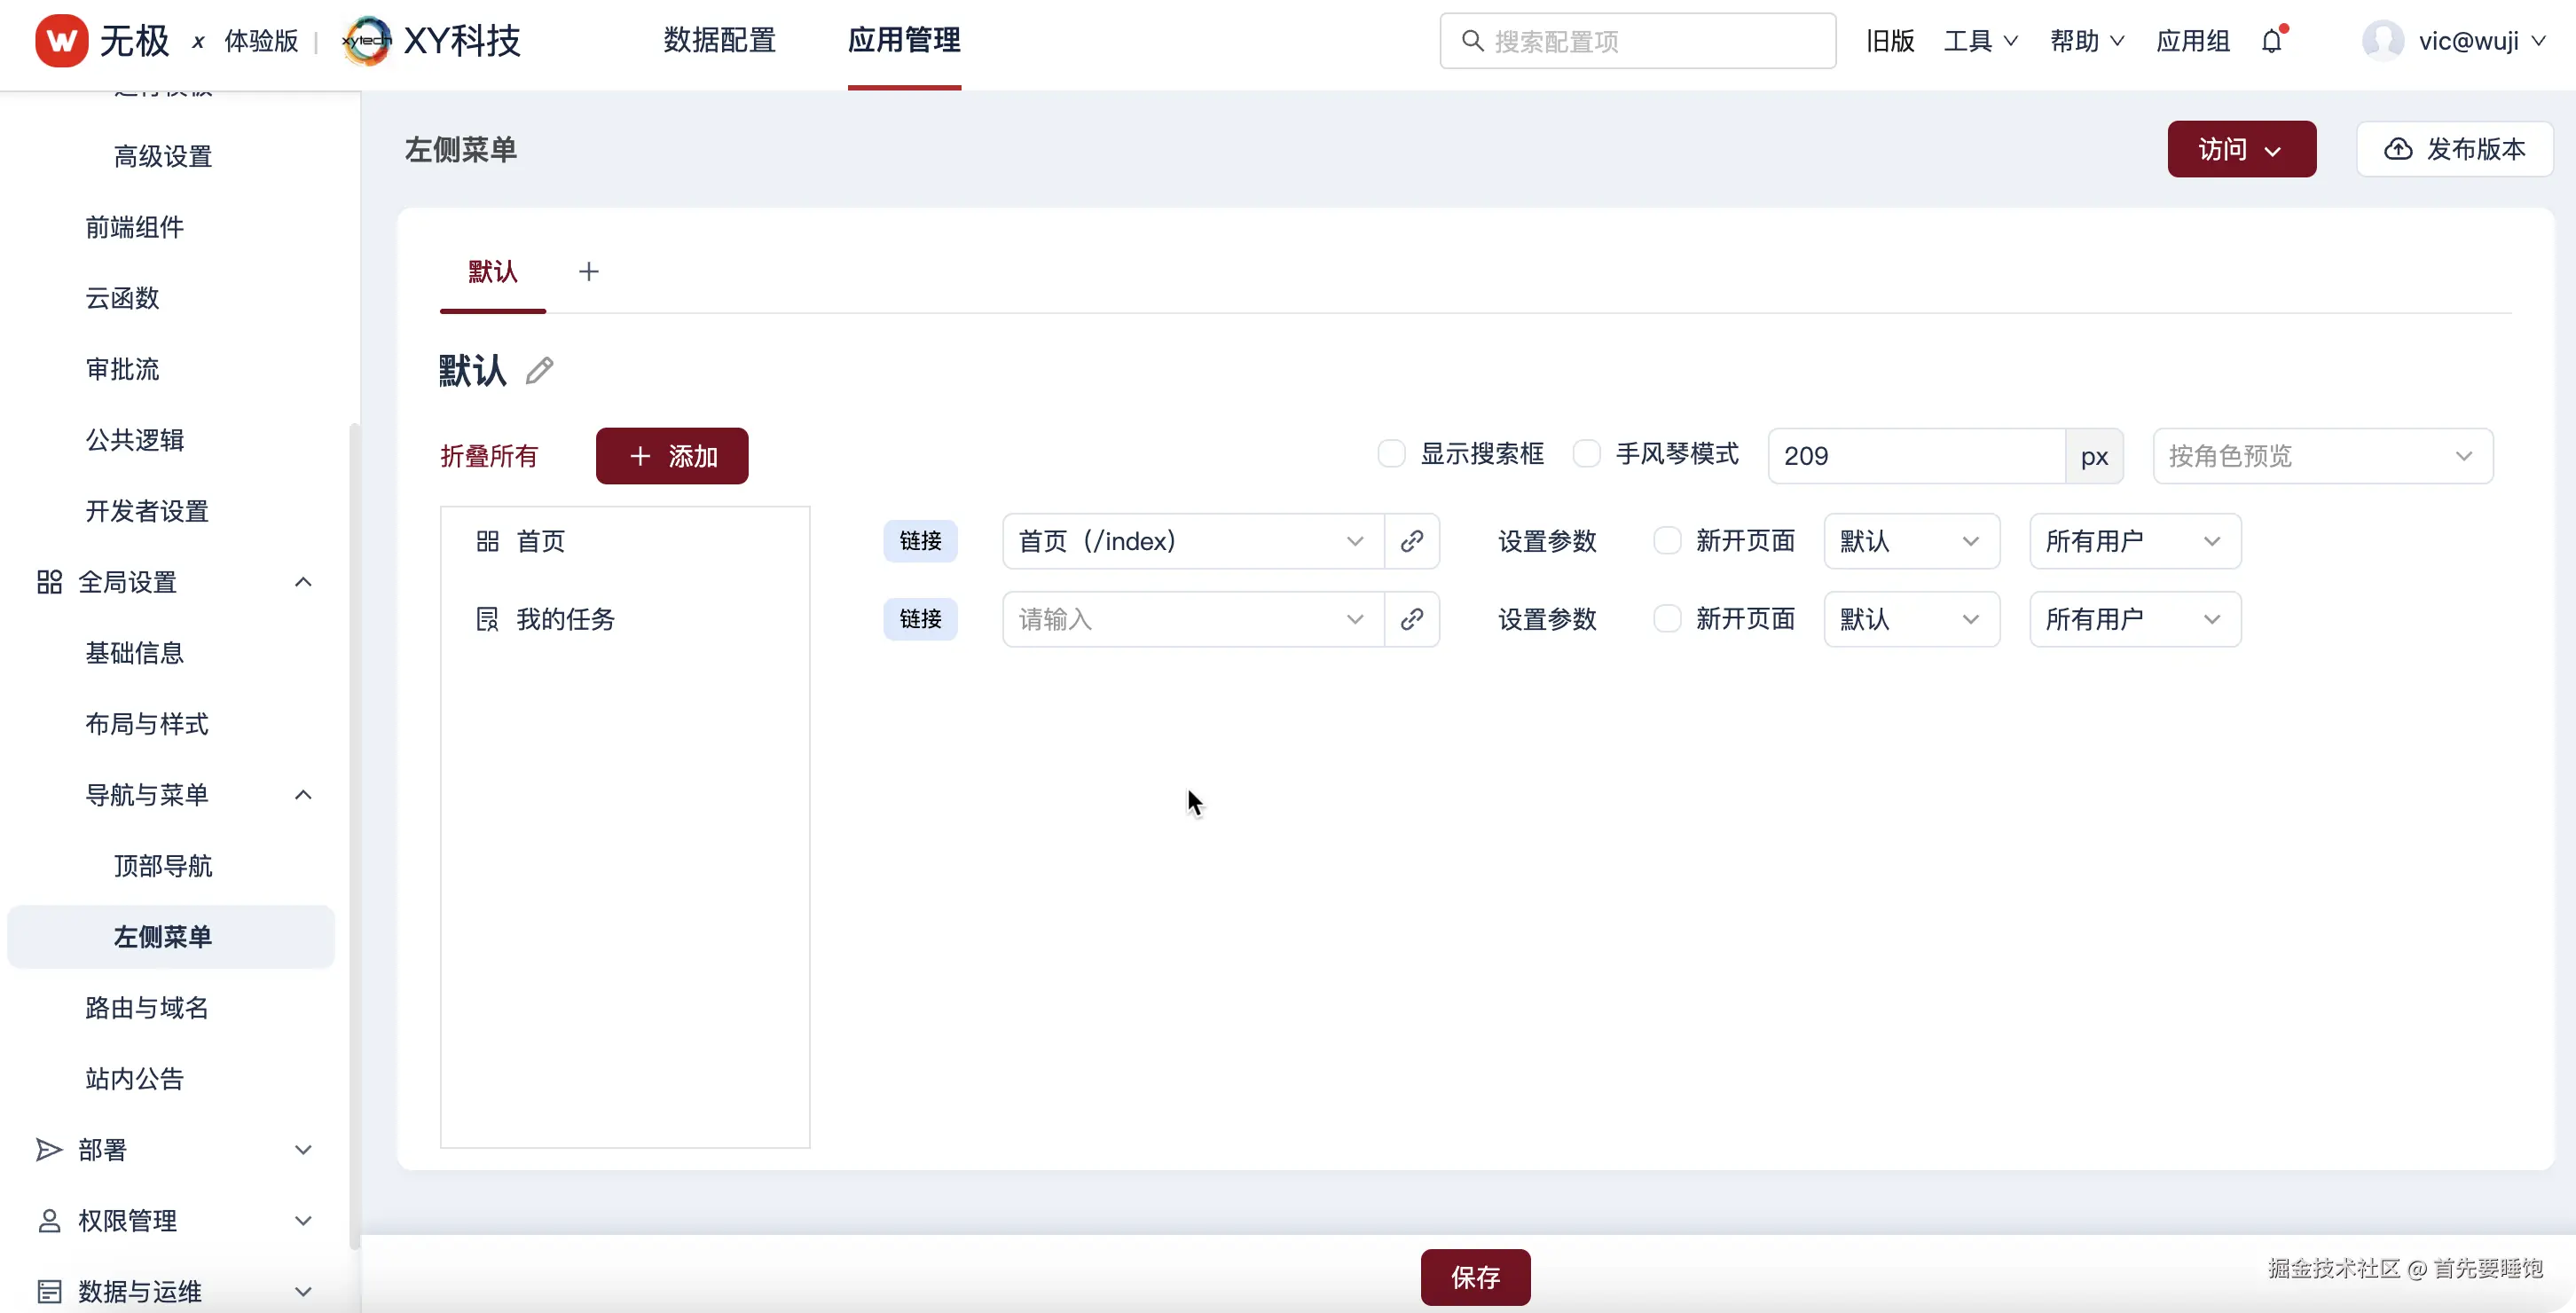Click the 保存 button
2576x1313 pixels.
point(1475,1276)
